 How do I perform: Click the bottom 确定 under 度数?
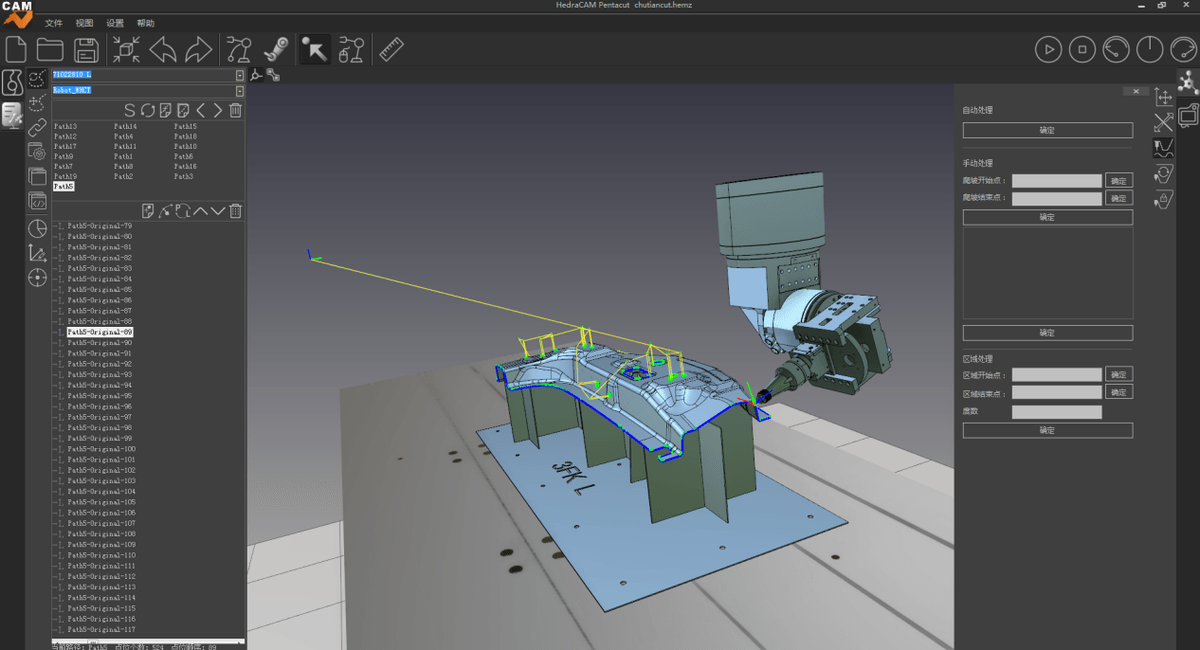tap(1047, 430)
